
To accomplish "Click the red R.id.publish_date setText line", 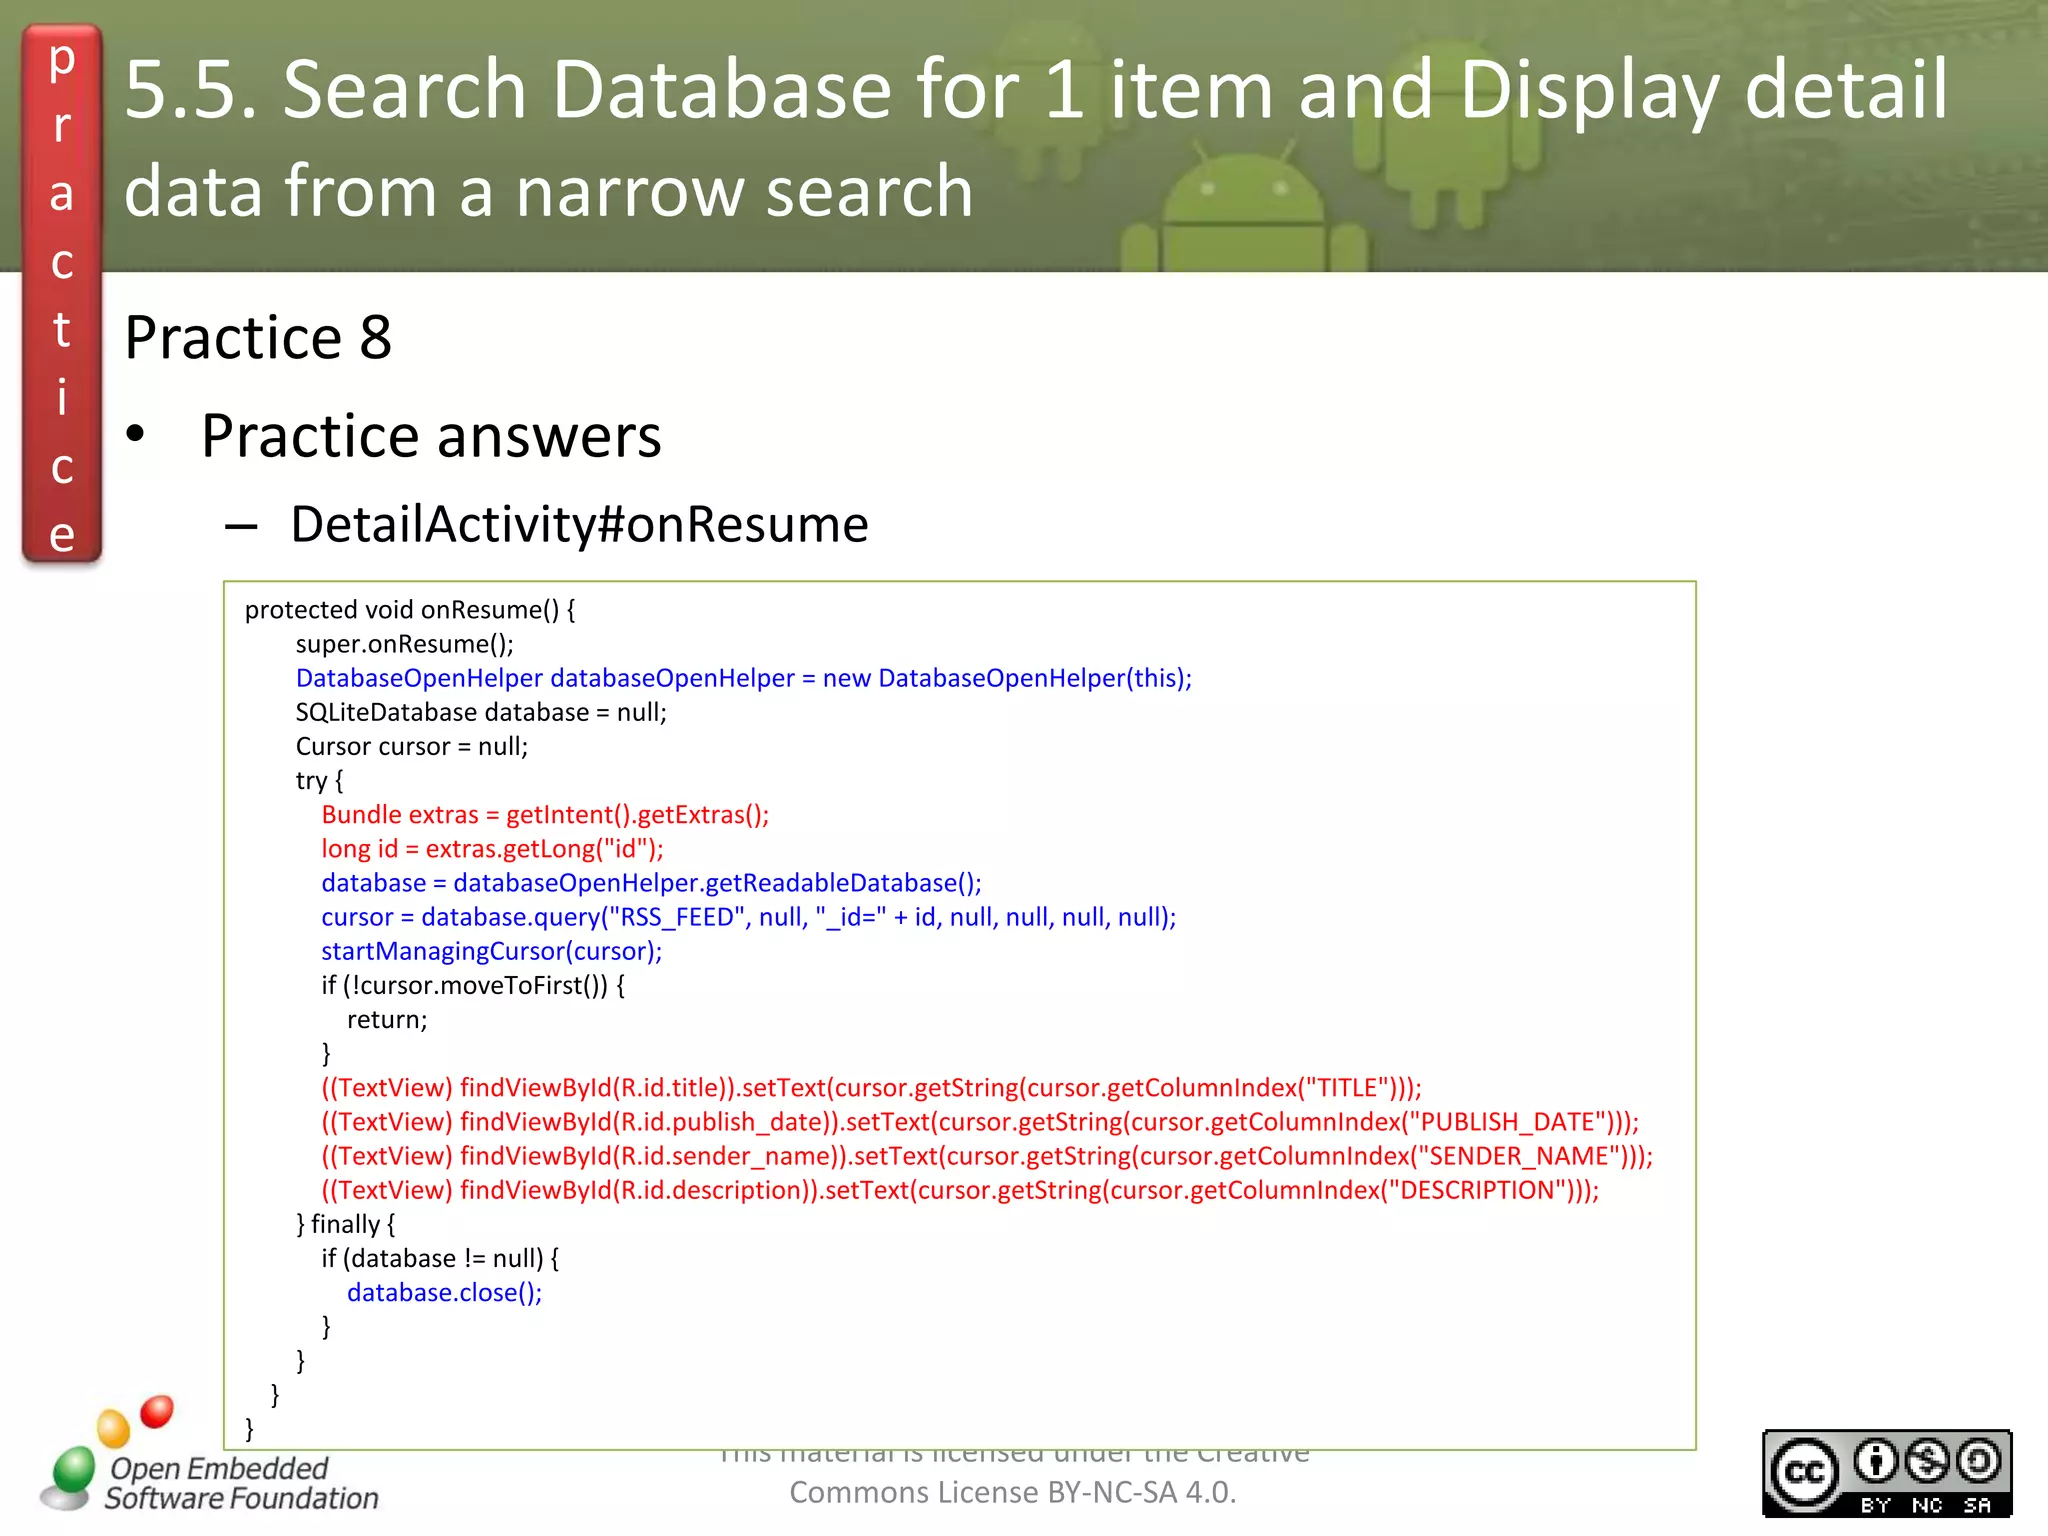I will (x=980, y=1122).
